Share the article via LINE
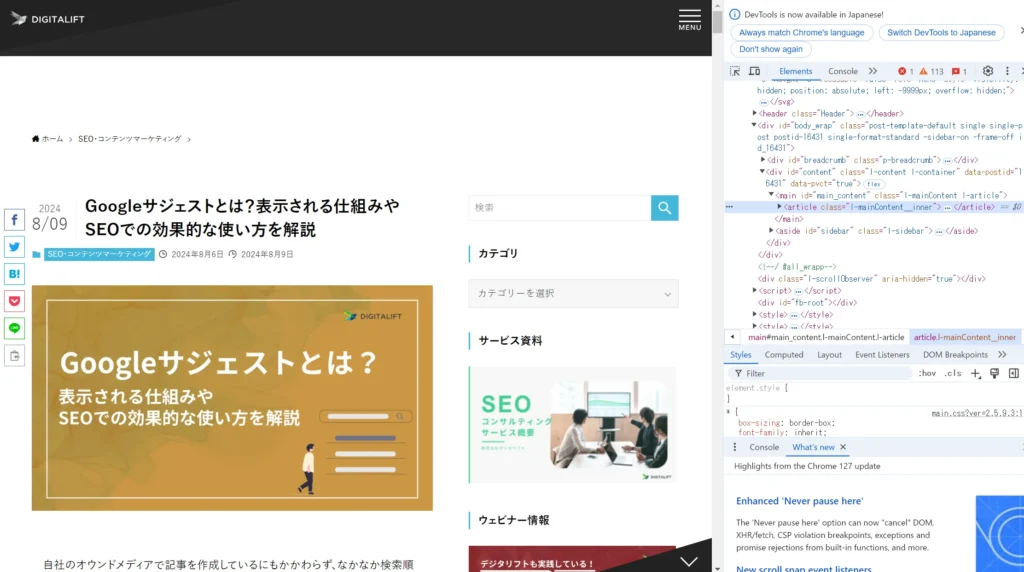 pos(14,328)
